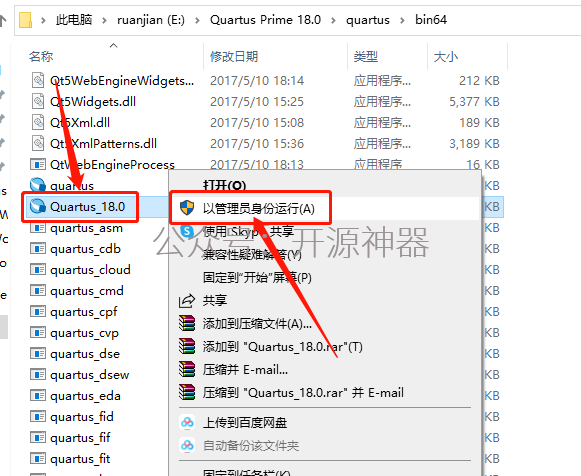Click the WinRAR icon for 添加到压缩文件(A)
Viewport: 581px width, 476px height.
tap(187, 323)
